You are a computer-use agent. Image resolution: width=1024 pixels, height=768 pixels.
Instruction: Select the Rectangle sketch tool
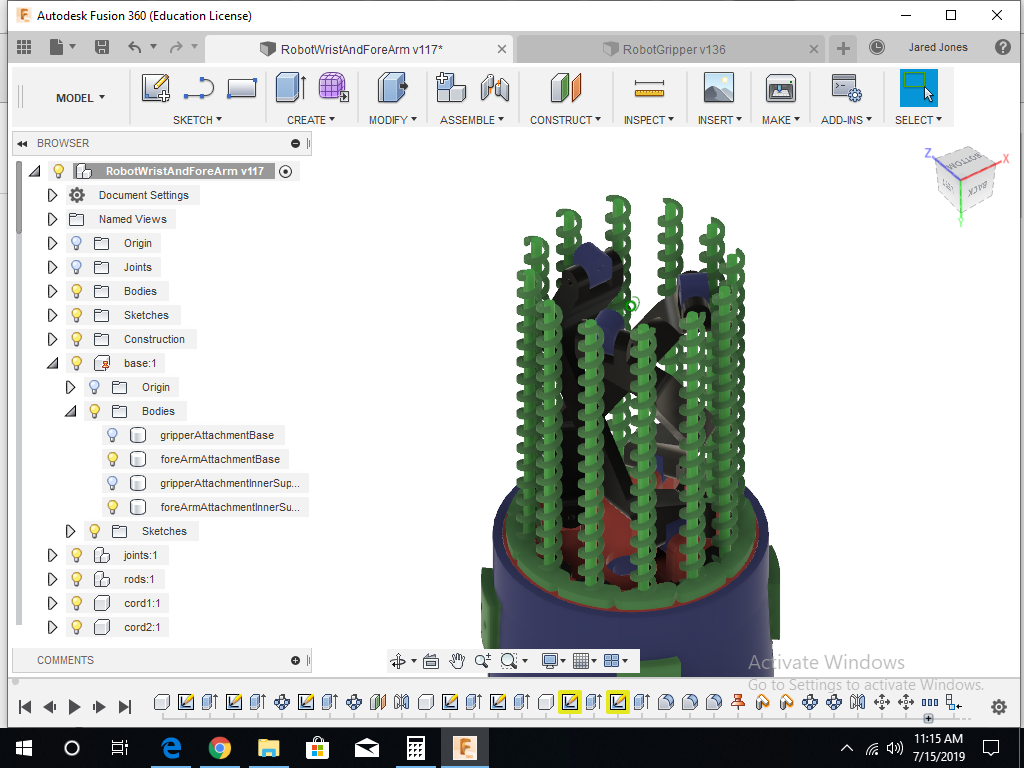tap(242, 88)
